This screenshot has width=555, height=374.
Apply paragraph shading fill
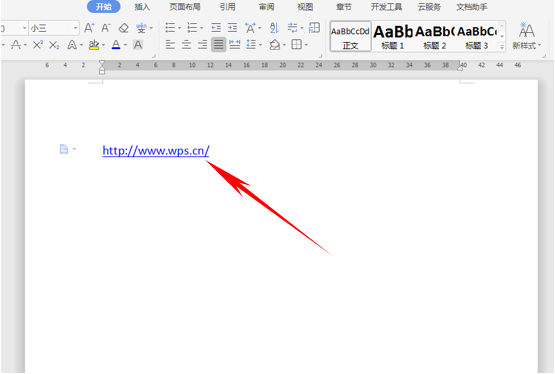pos(275,45)
